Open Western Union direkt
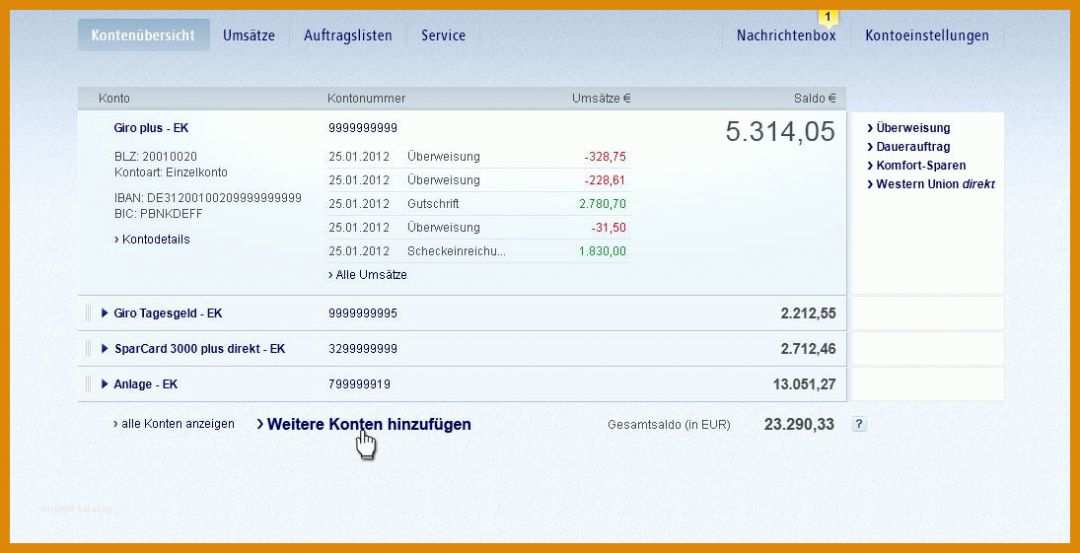Viewport: 1080px width, 553px height. (x=931, y=185)
